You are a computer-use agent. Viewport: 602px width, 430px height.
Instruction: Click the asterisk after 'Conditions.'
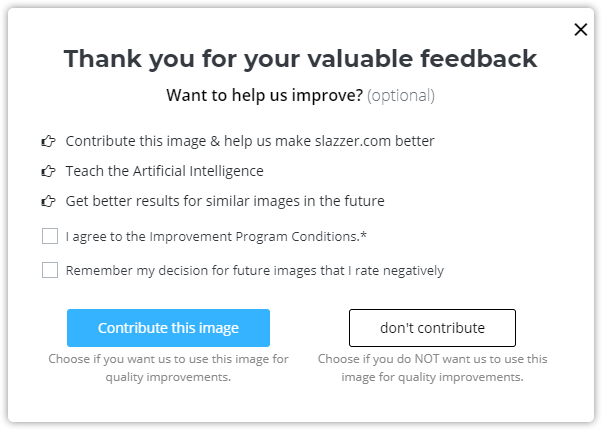click(x=363, y=235)
